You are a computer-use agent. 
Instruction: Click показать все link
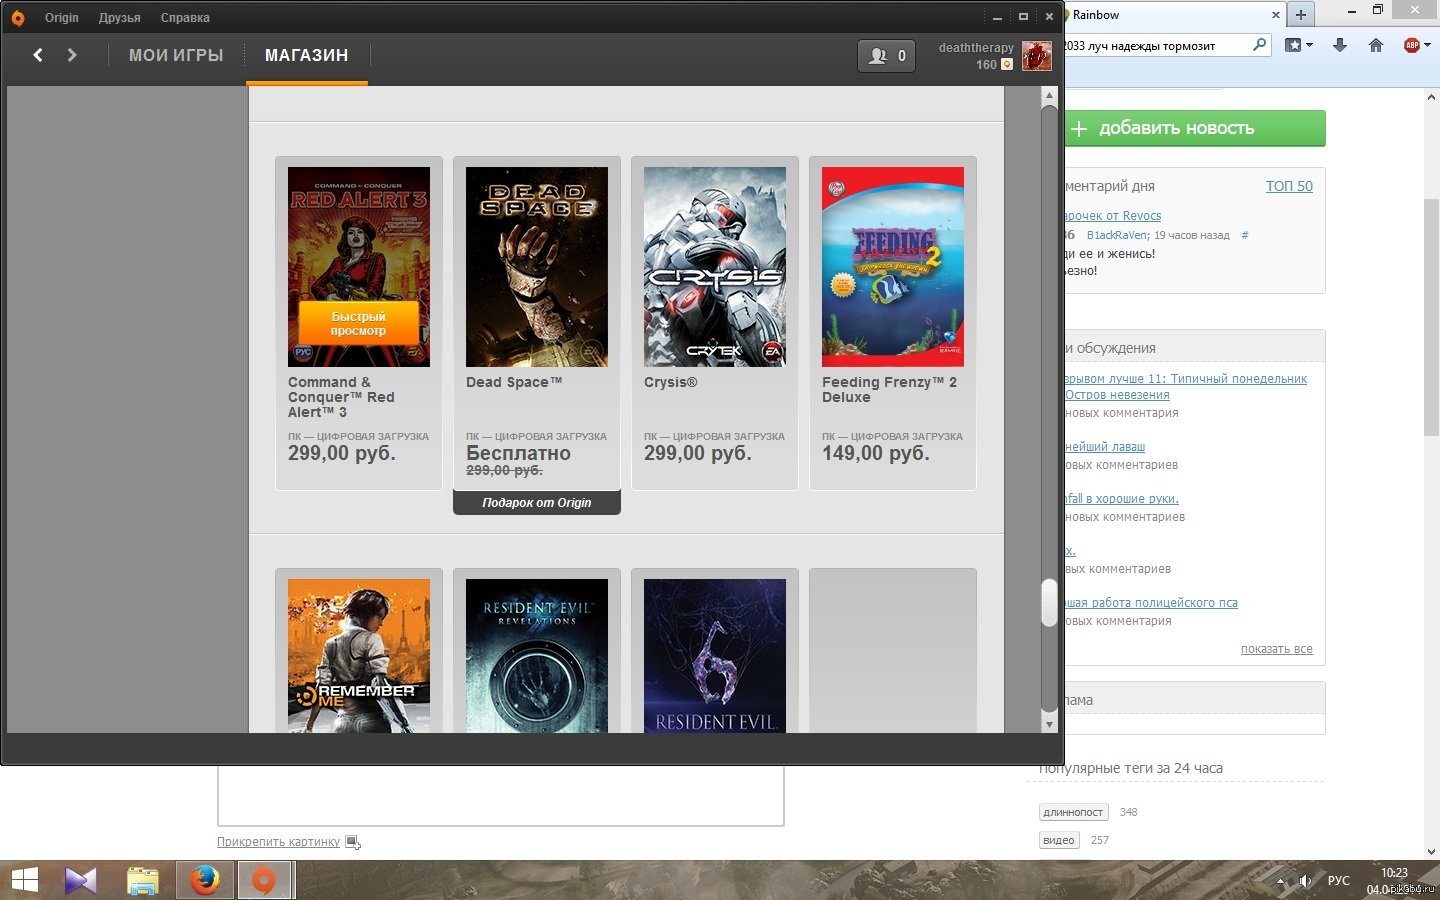coord(1276,649)
